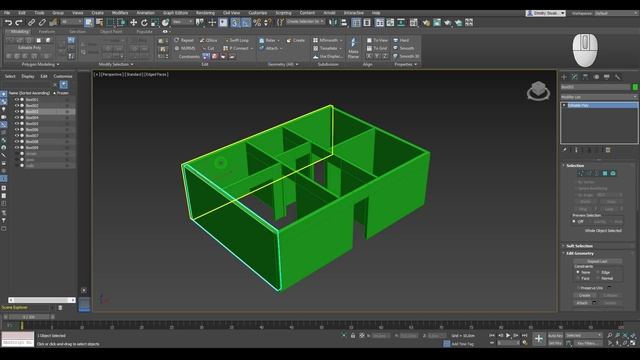Click the object name input field
This screenshot has height=360, width=640.
coord(596,87)
